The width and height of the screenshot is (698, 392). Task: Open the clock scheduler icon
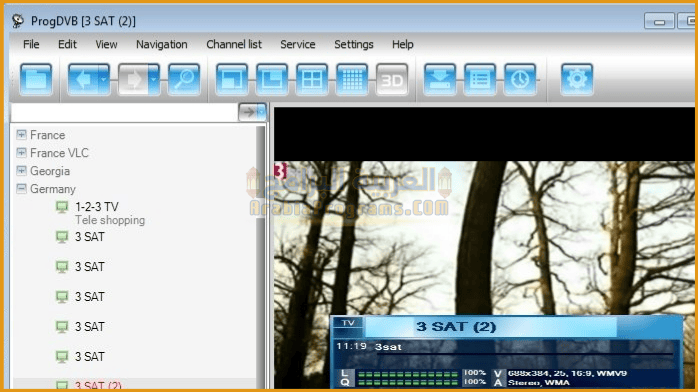click(x=519, y=79)
